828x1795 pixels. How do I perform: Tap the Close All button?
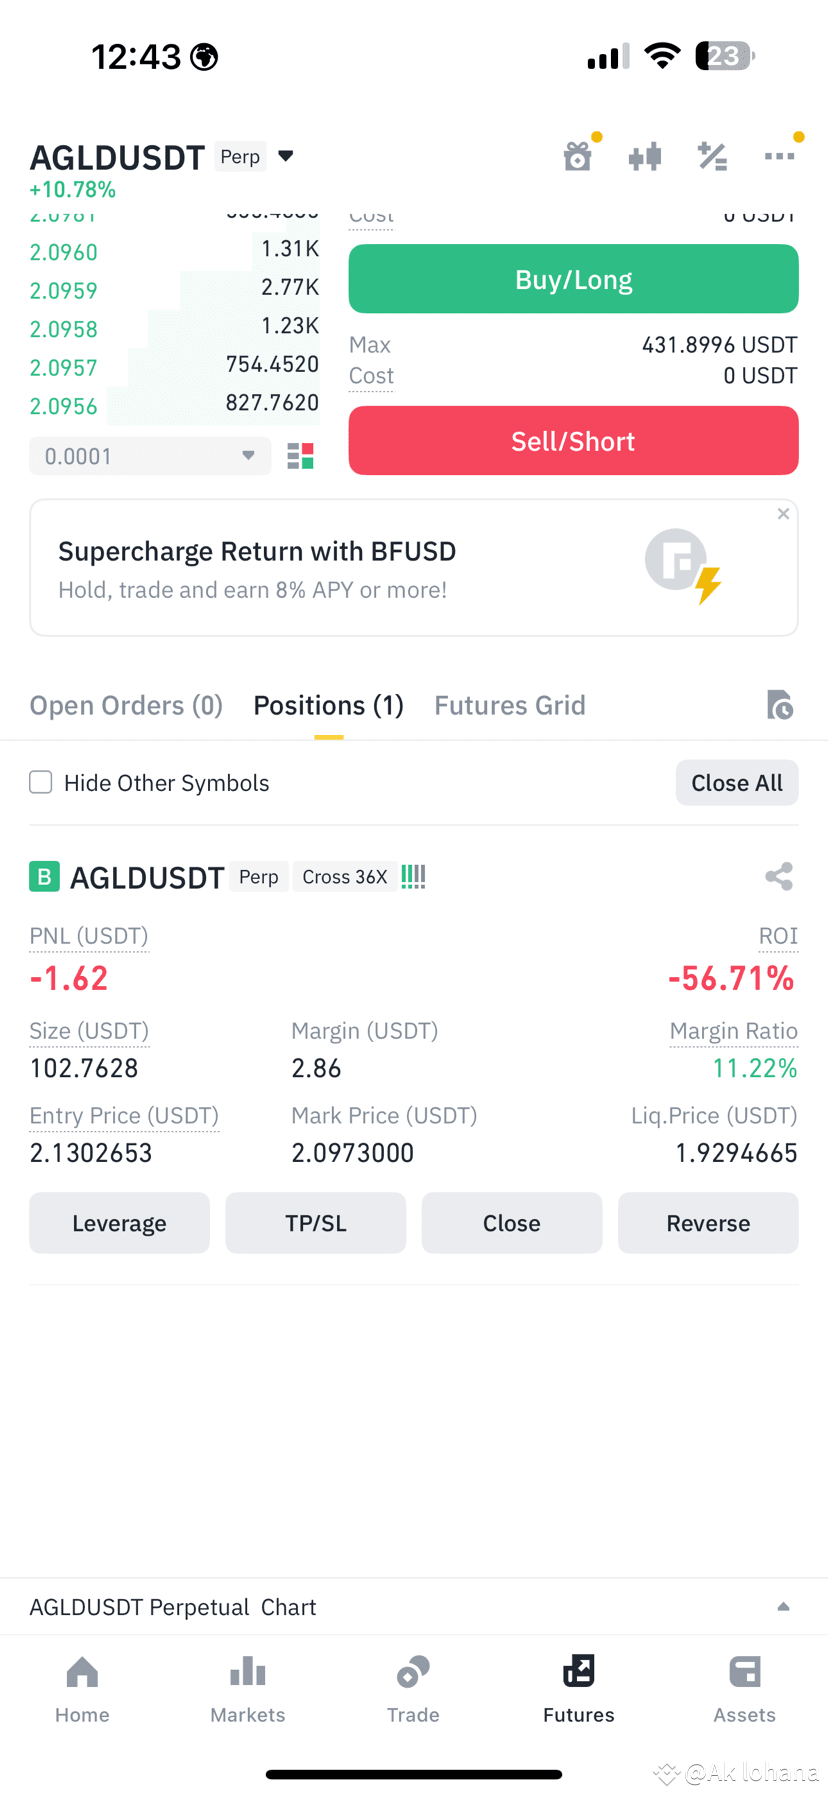737,783
